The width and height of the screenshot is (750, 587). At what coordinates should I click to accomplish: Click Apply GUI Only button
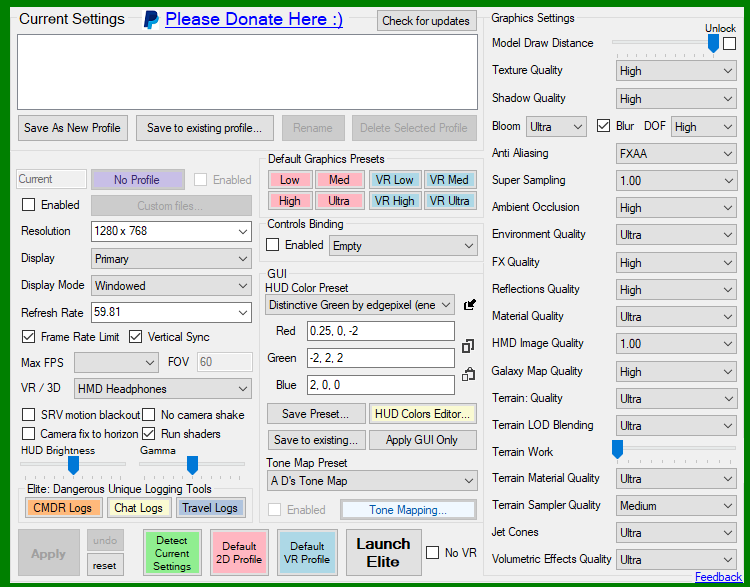click(423, 440)
